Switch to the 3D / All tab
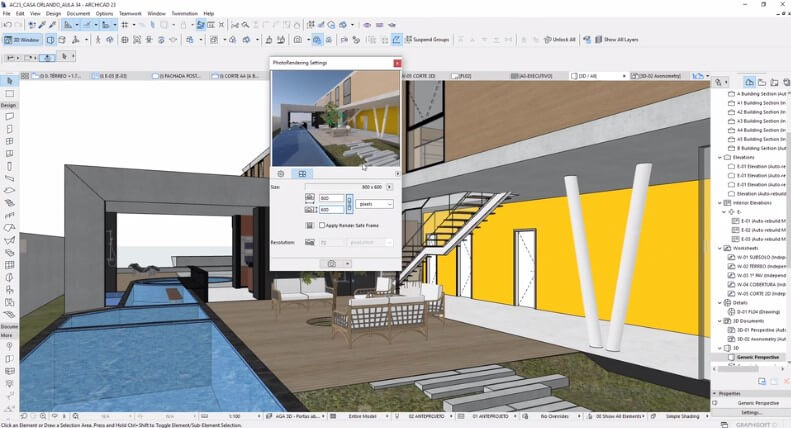 click(x=598, y=76)
